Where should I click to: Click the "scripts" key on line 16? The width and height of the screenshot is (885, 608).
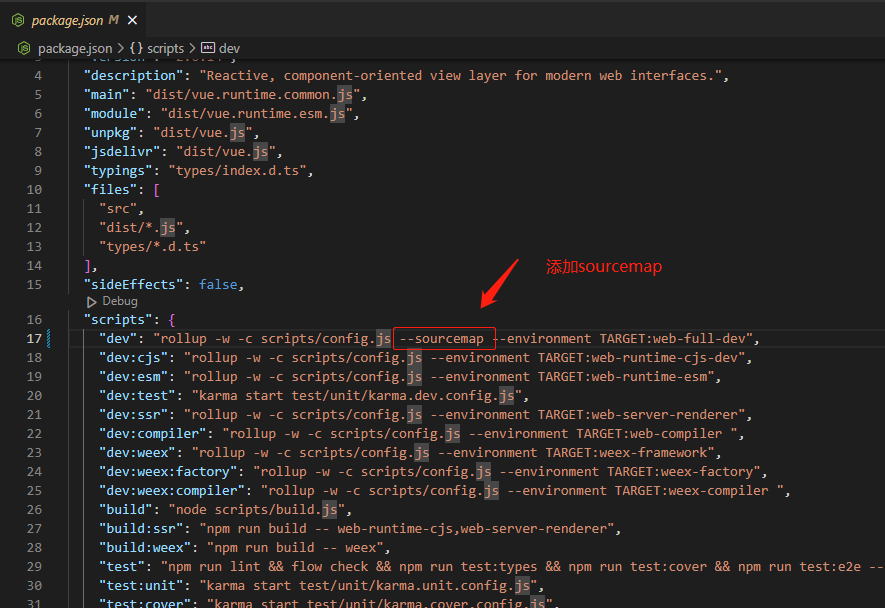pyautogui.click(x=118, y=320)
